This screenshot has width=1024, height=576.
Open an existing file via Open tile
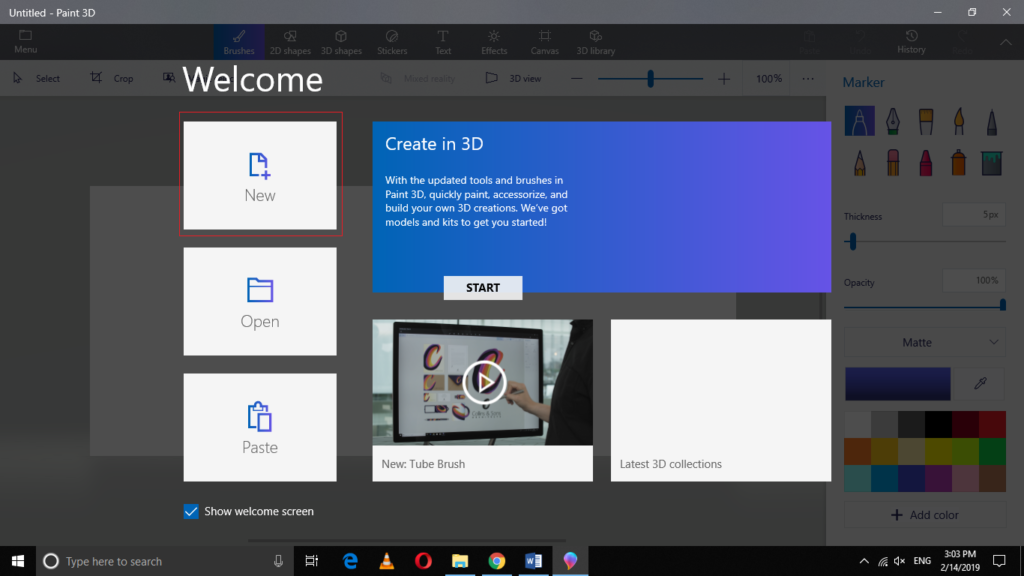tap(260, 301)
